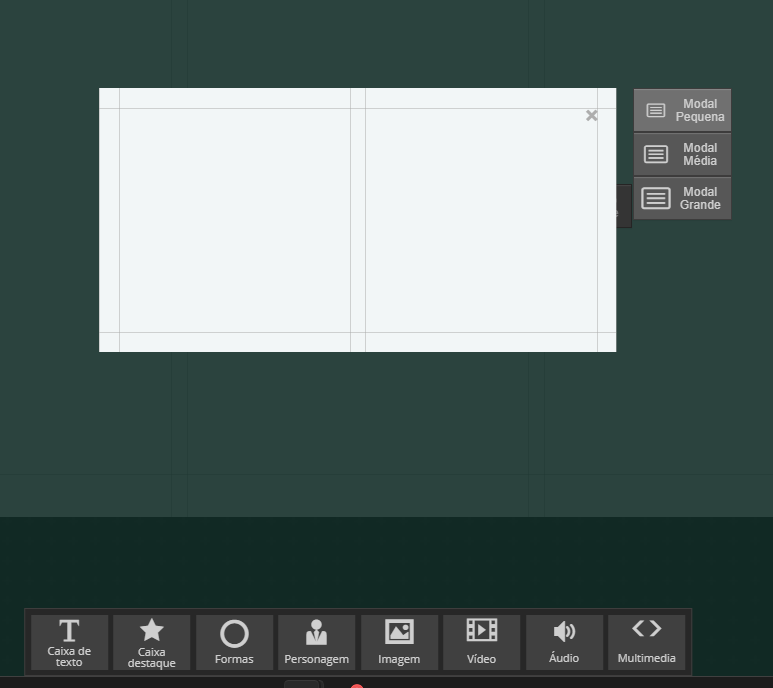
Task: Close the white modal with the X
Action: (592, 116)
